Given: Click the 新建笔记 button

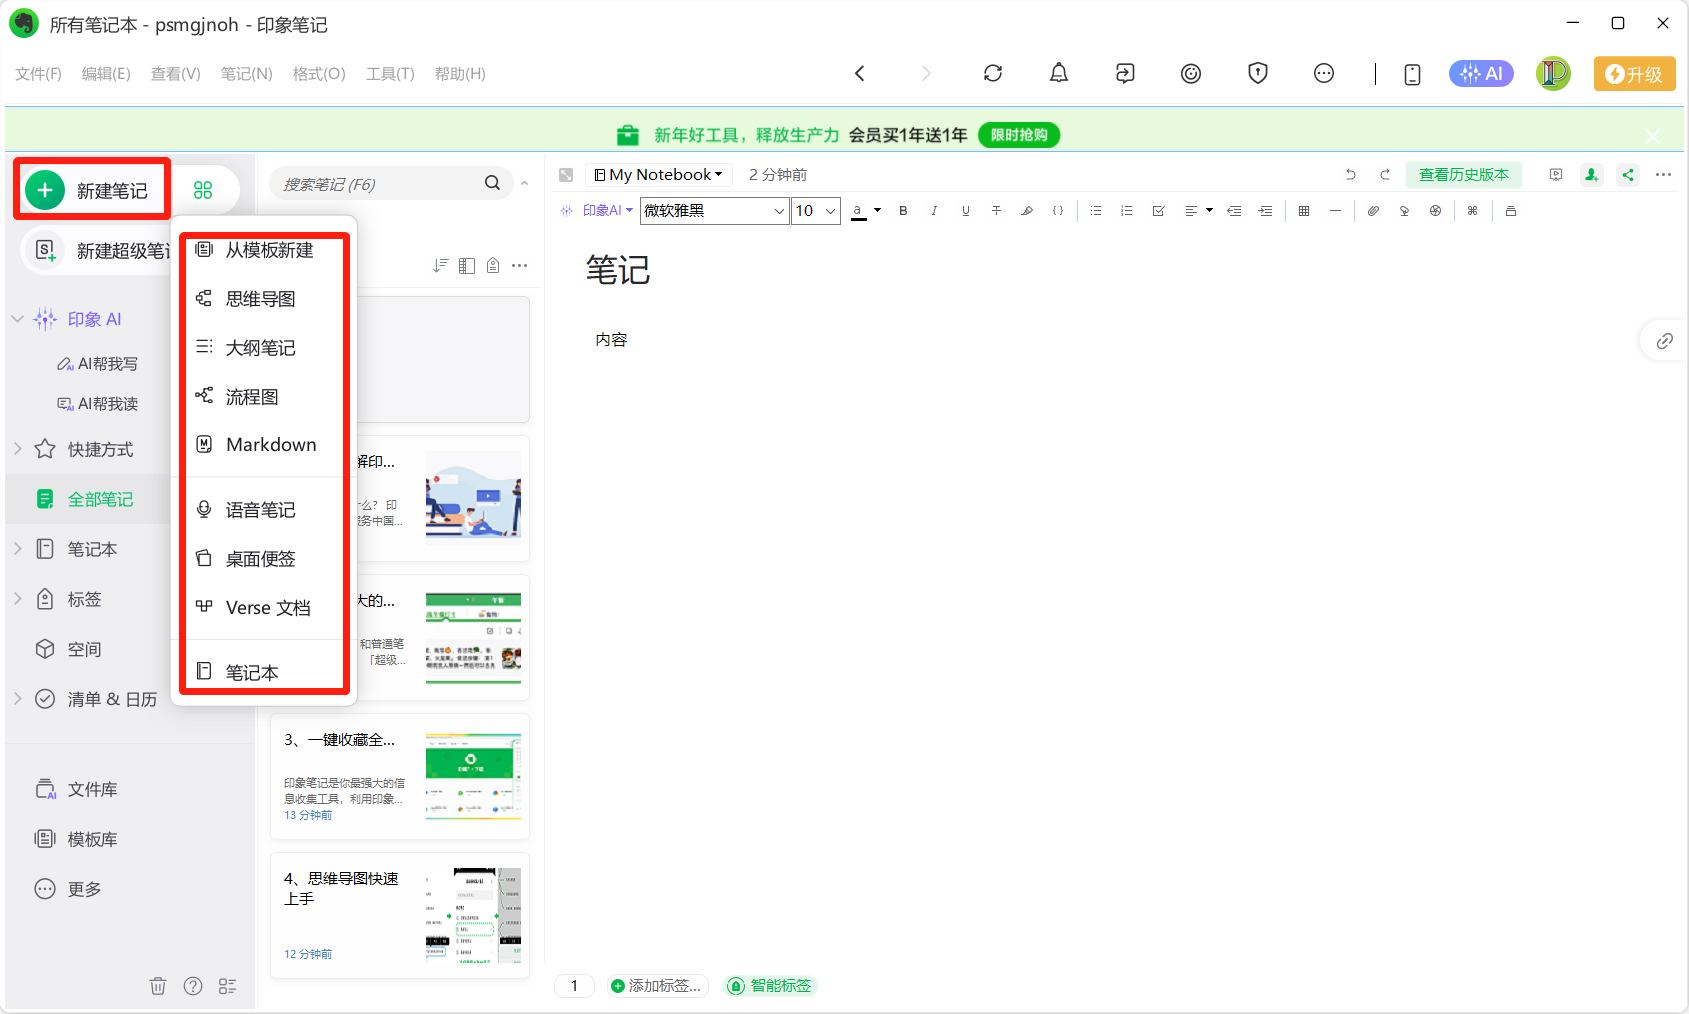Looking at the screenshot, I should [91, 190].
